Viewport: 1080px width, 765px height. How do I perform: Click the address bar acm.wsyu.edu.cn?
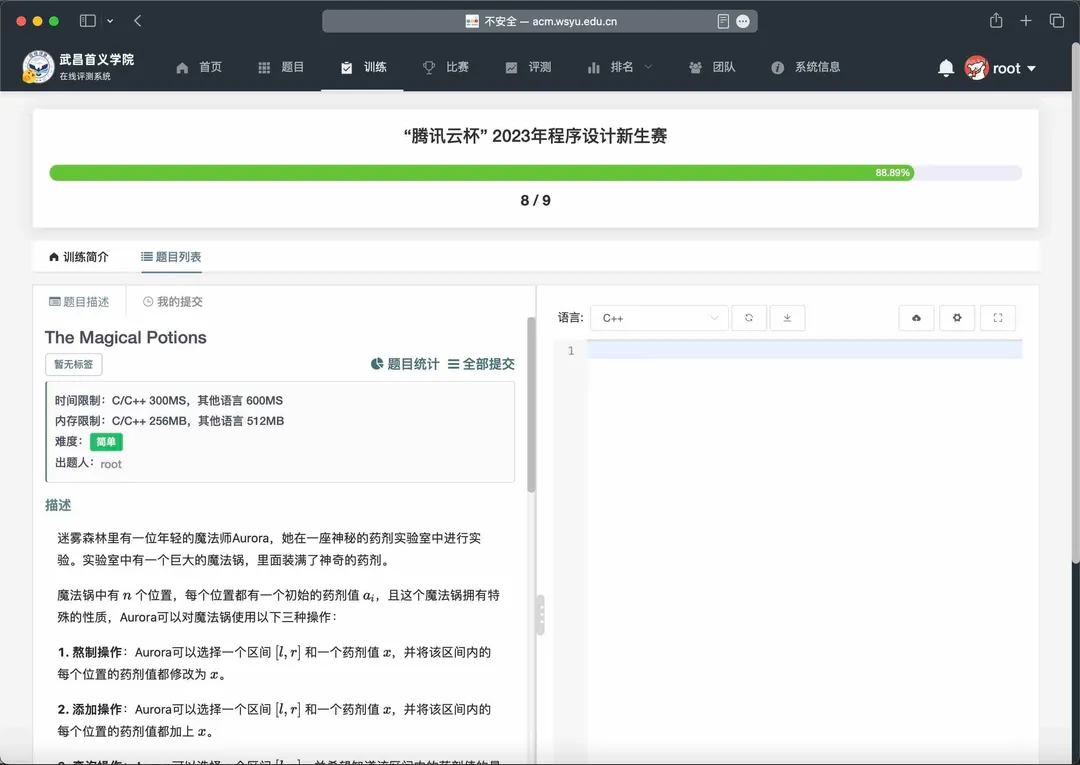pyautogui.click(x=540, y=21)
